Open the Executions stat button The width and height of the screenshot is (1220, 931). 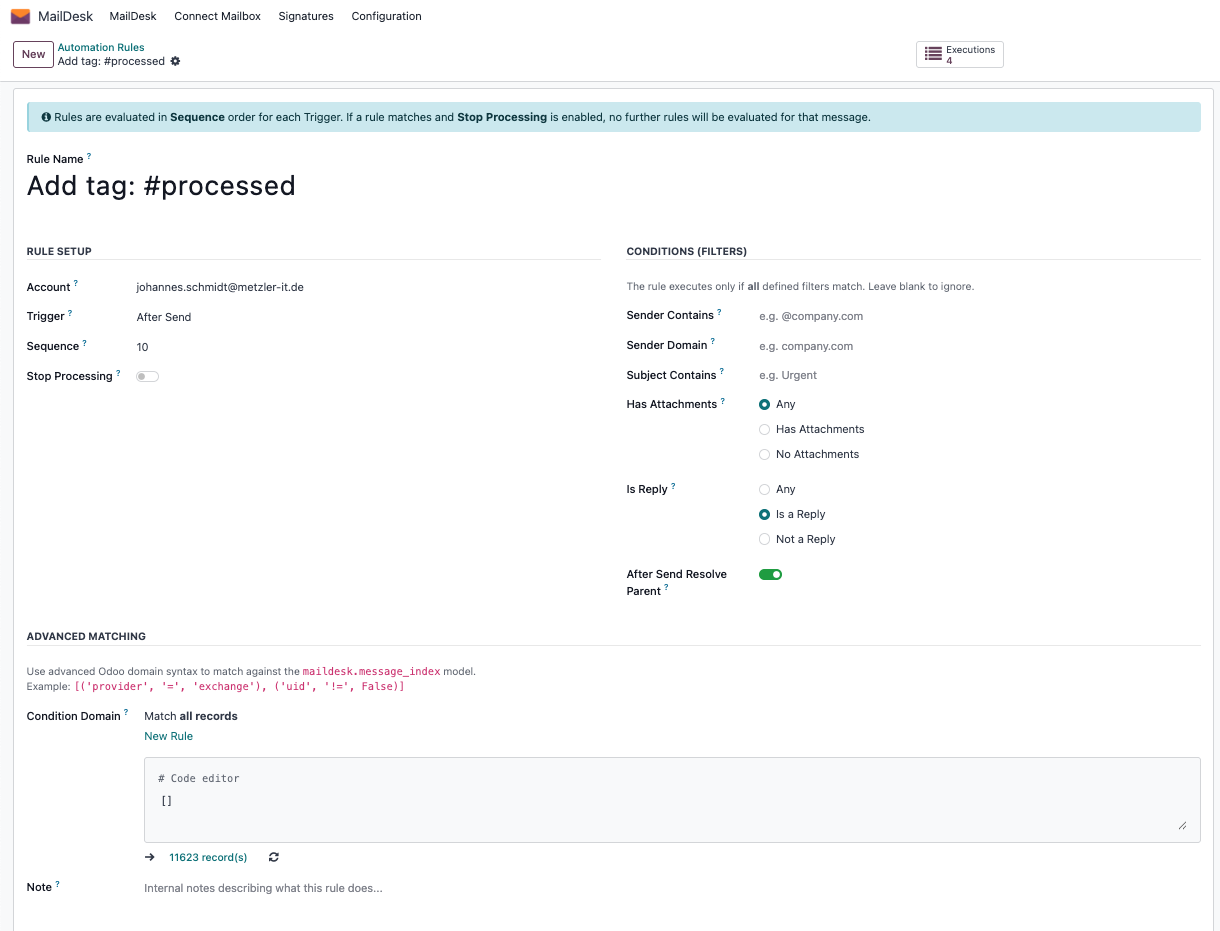tap(959, 54)
